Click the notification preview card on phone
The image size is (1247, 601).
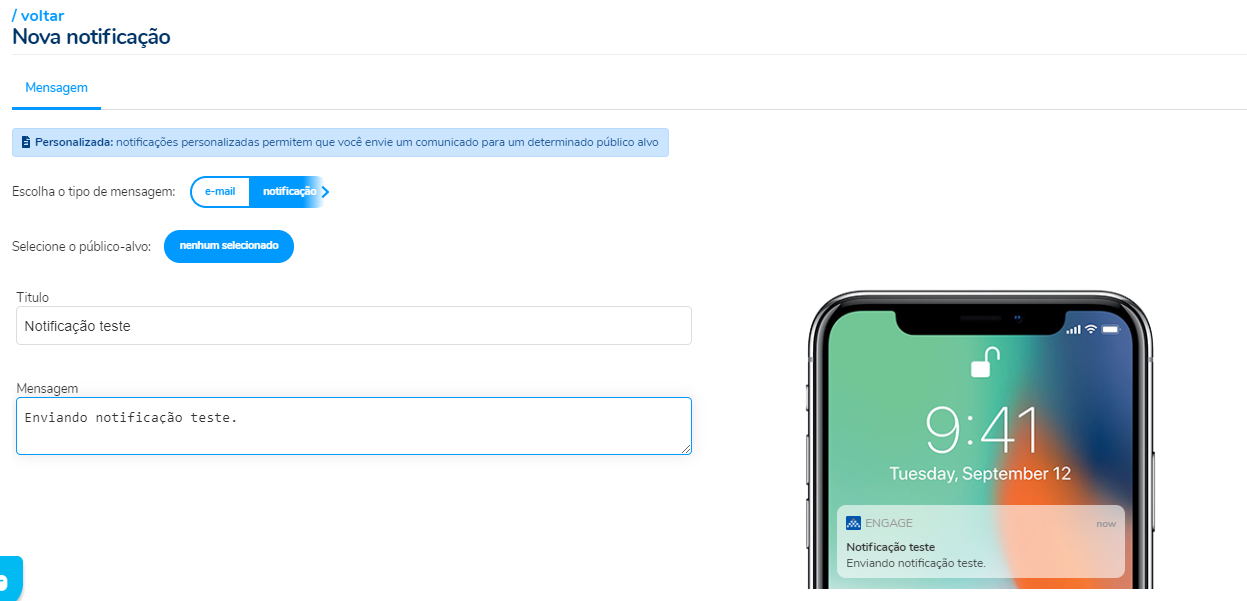pyautogui.click(x=981, y=541)
